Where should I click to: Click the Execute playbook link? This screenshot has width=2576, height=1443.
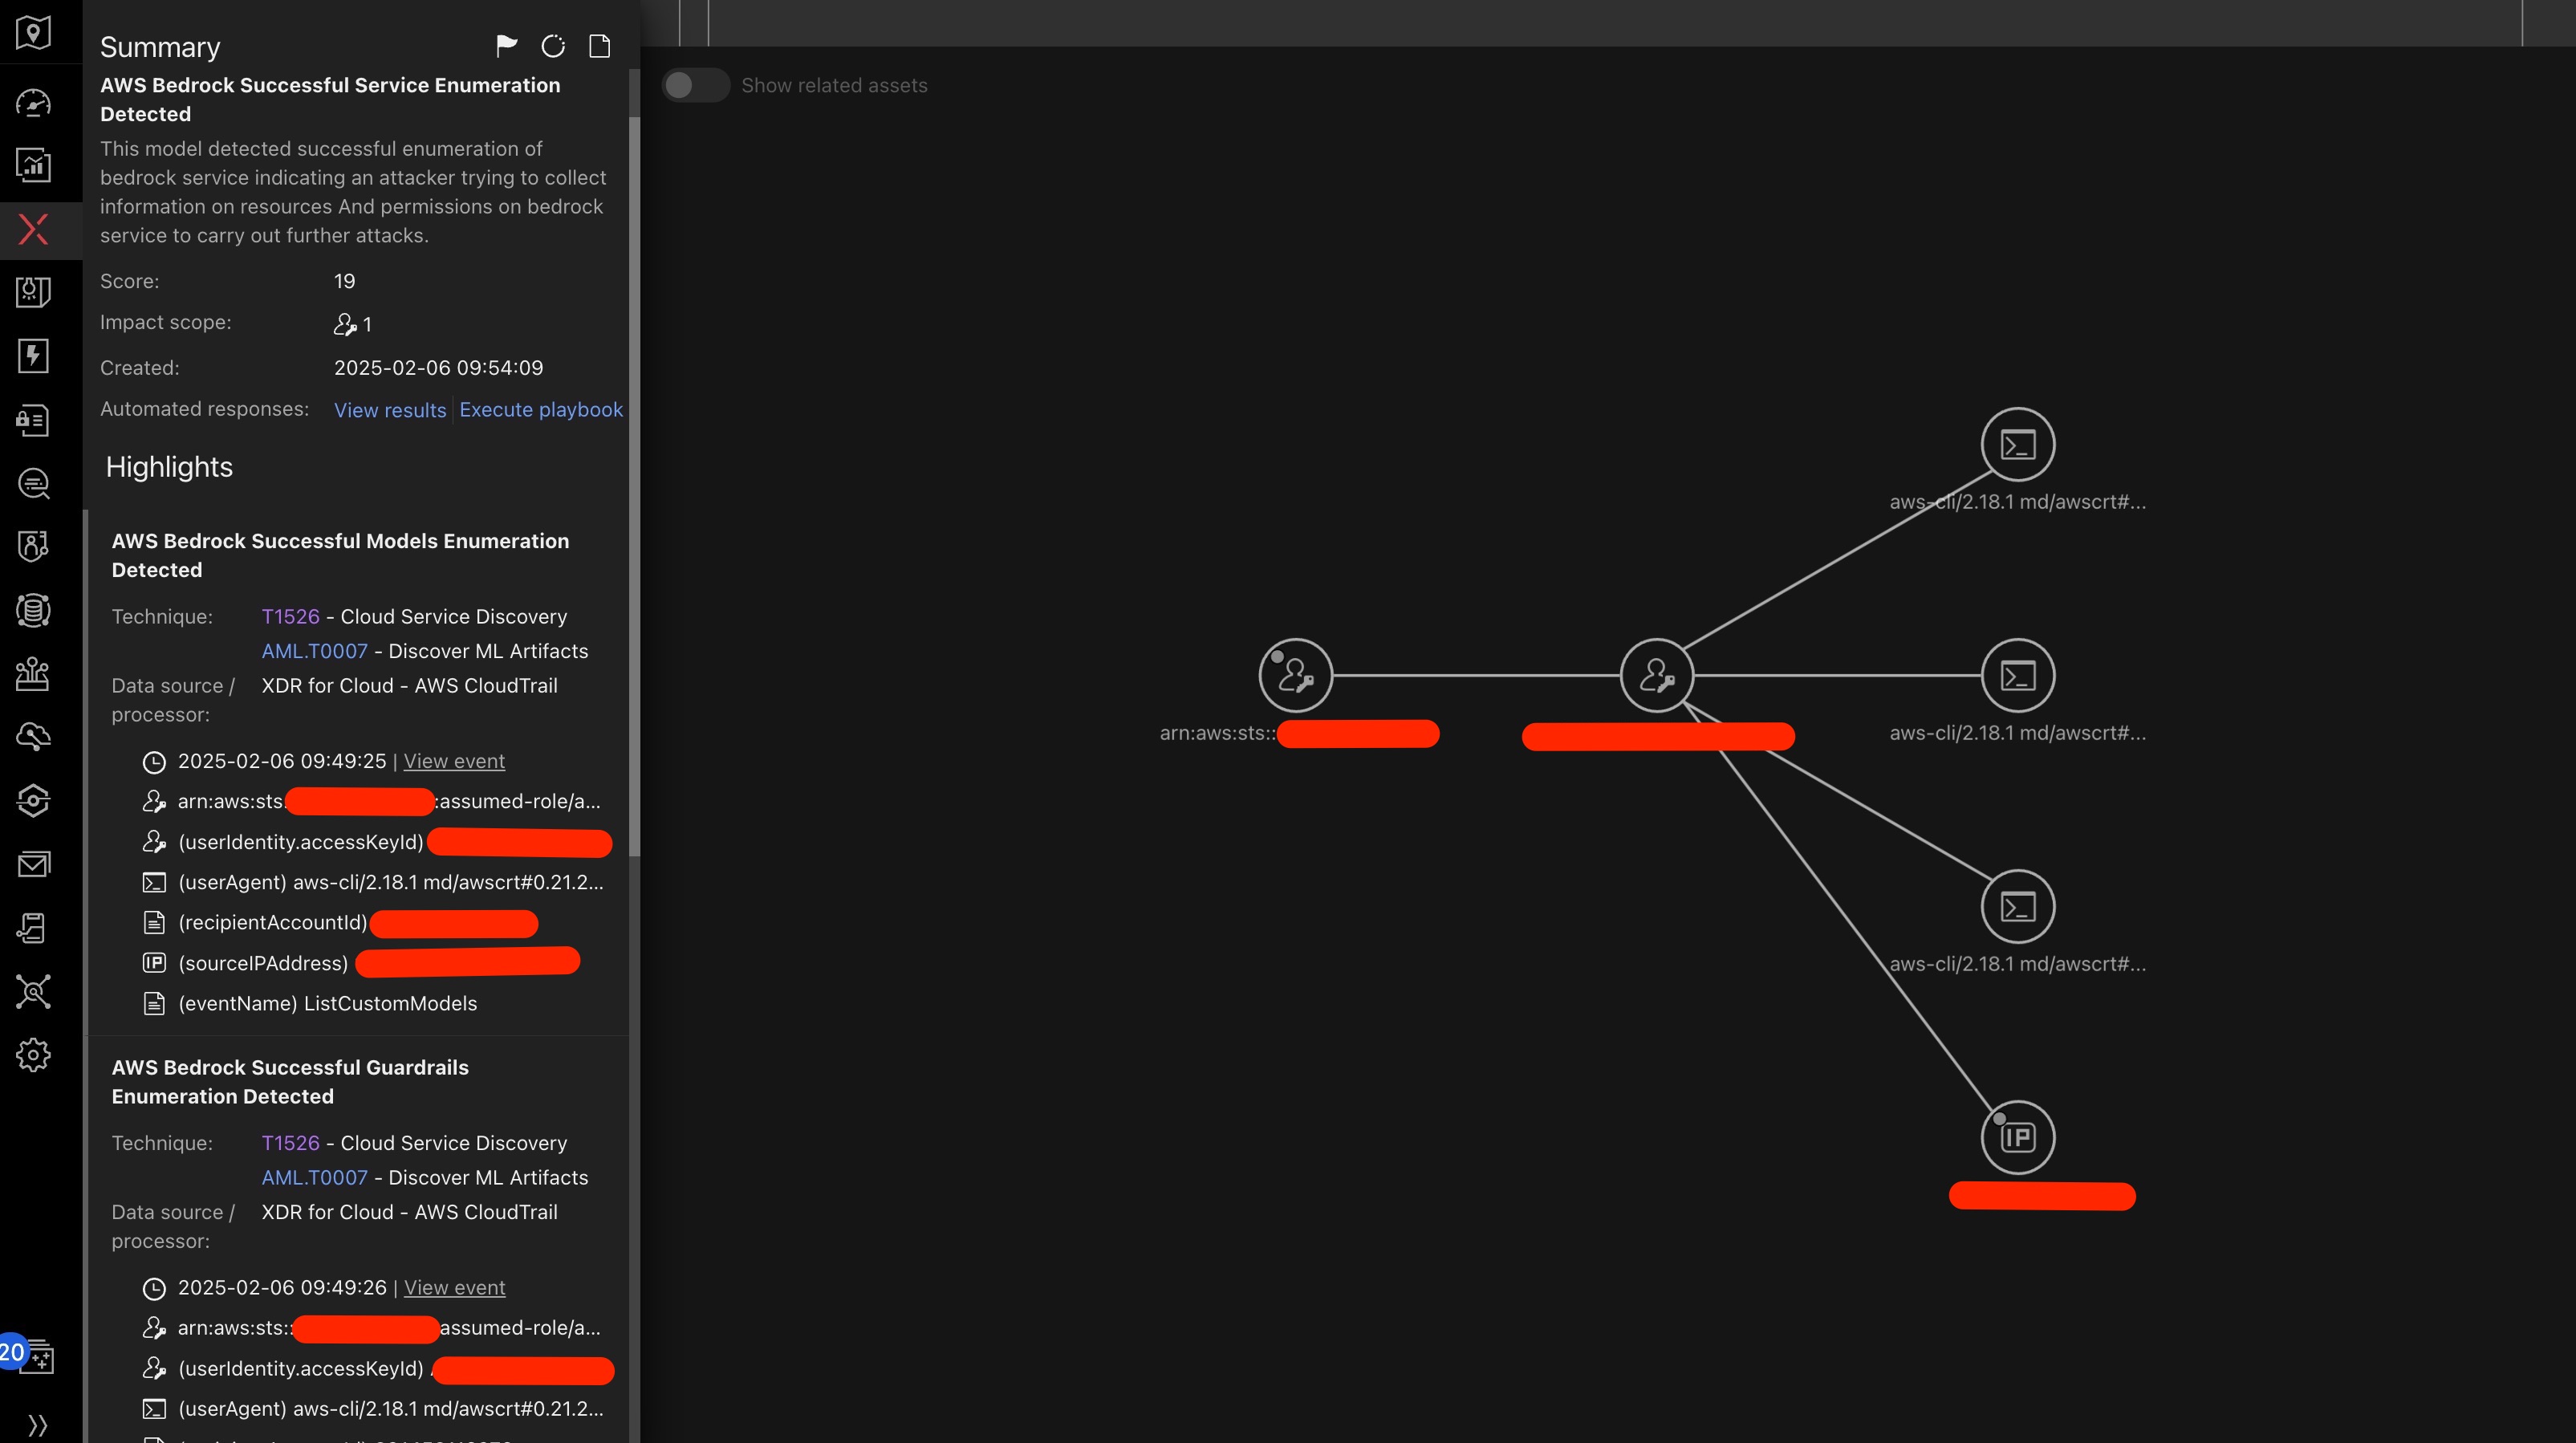click(540, 410)
